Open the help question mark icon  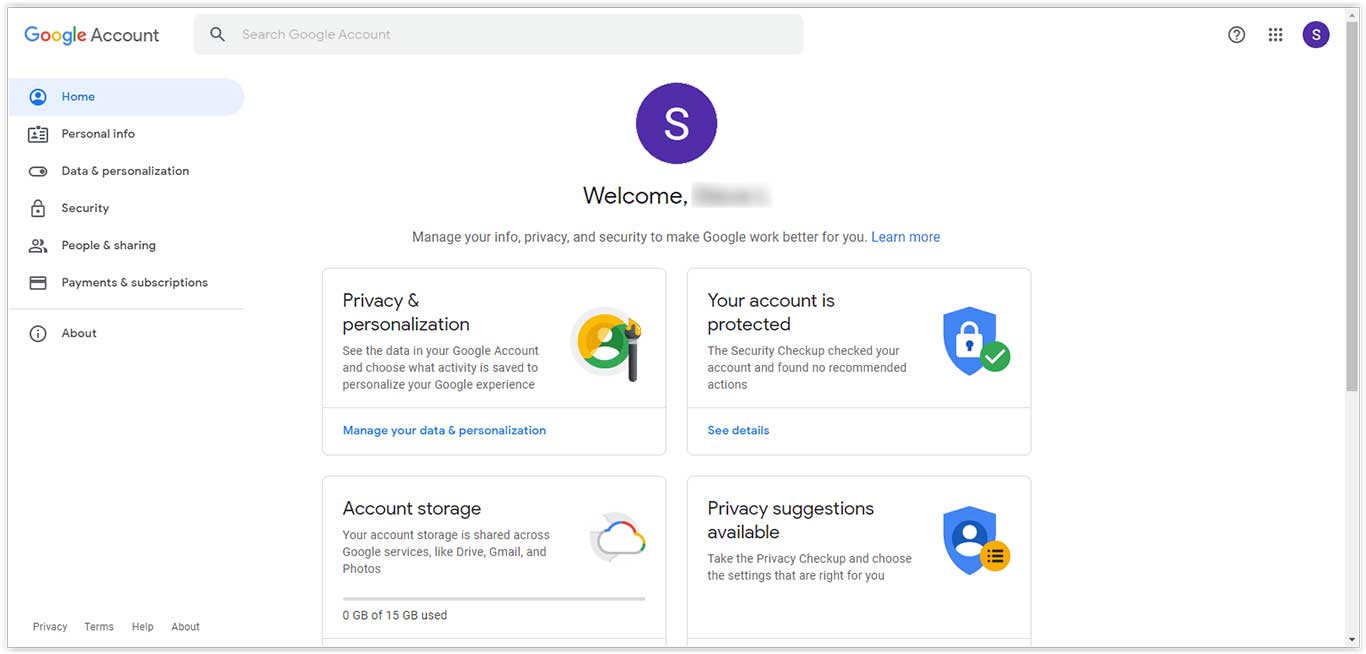(1237, 35)
